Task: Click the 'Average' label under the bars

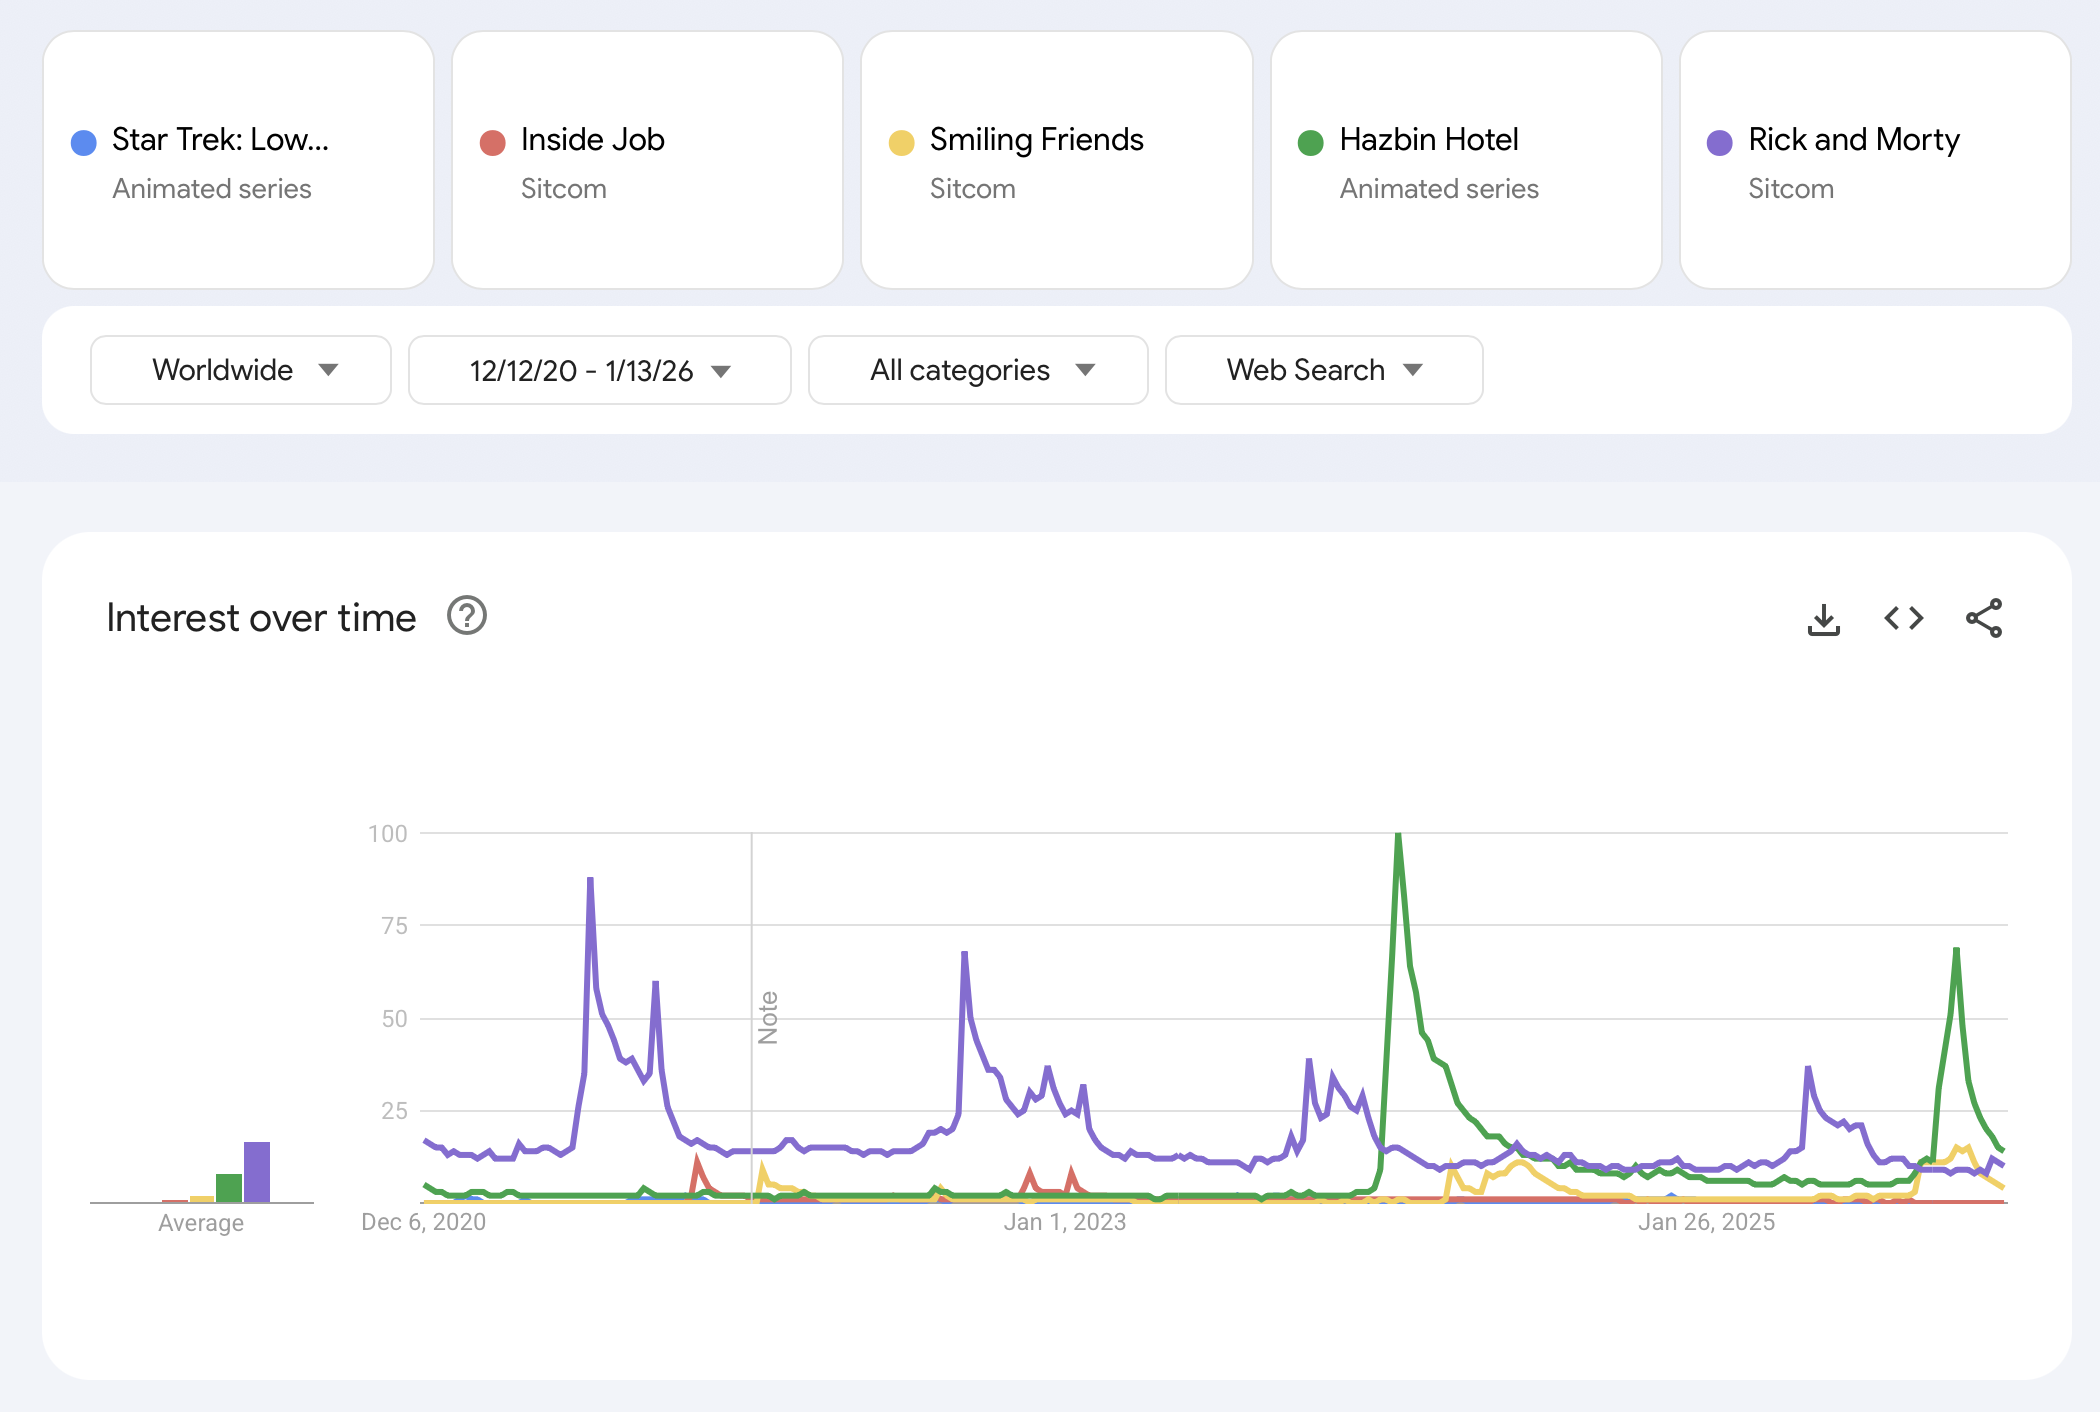Action: coord(201,1223)
